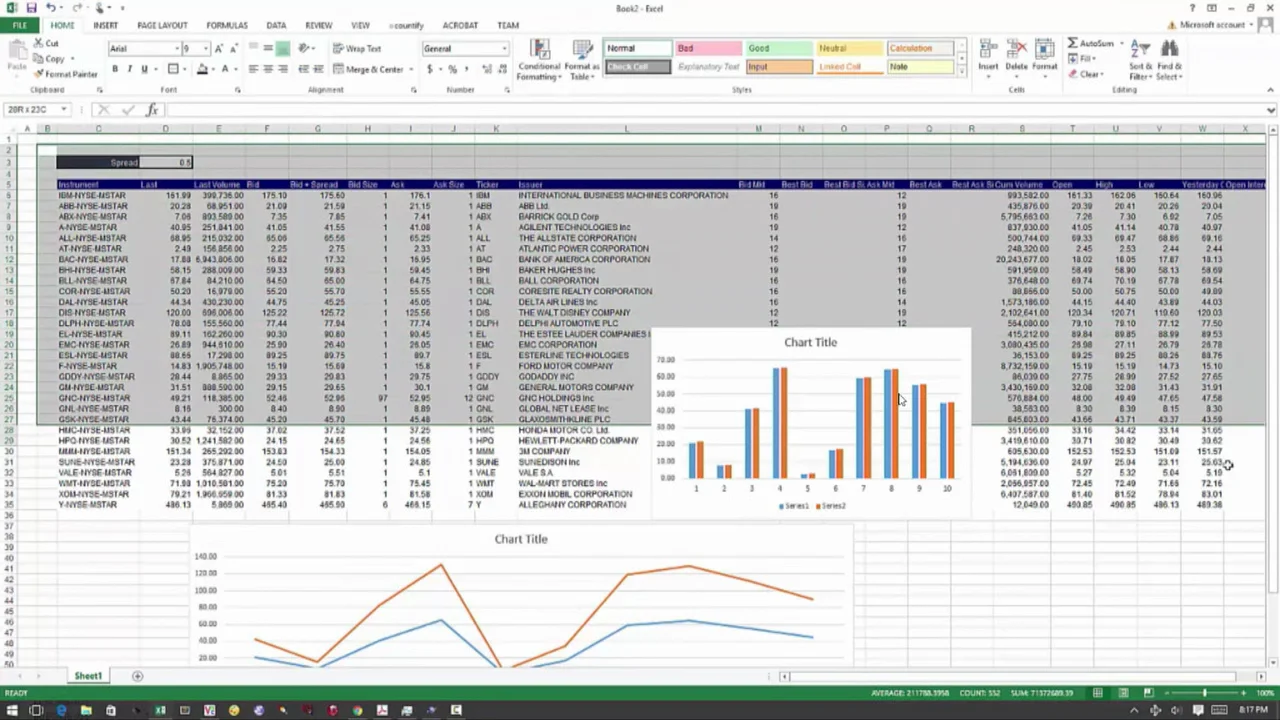Open the INSERT ribbon tab
Viewport: 1280px width, 720px height.
click(105, 25)
